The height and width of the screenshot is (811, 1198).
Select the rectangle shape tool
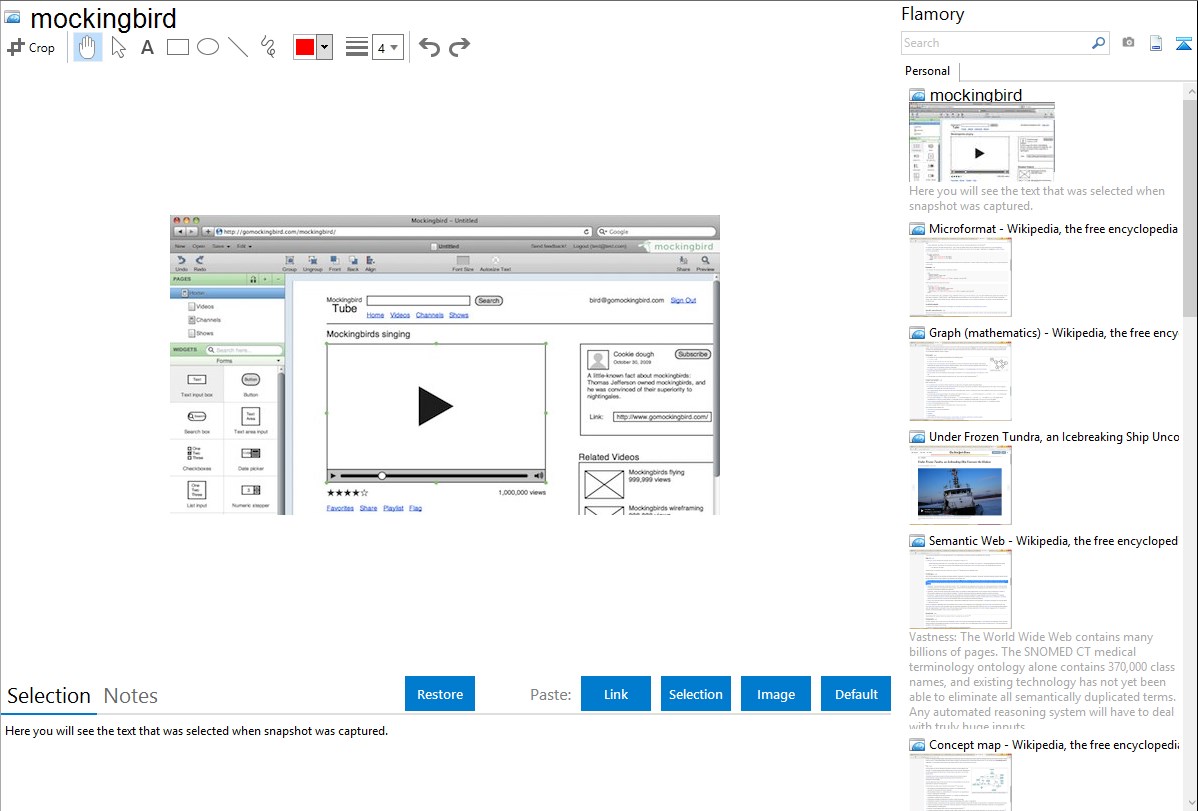(178, 47)
